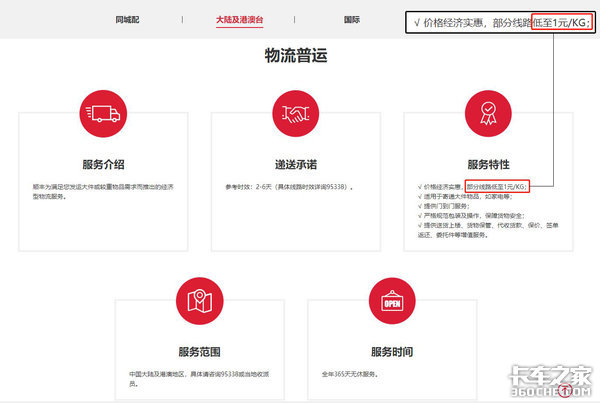Click the back-to-top arrow icon
Viewport: 600px width, 403px height.
point(565,390)
